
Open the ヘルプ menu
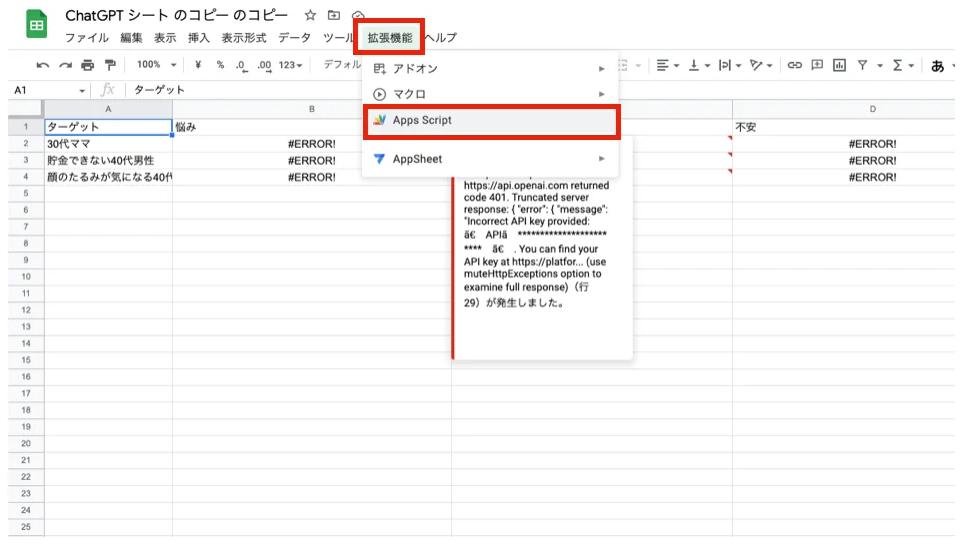click(441, 38)
